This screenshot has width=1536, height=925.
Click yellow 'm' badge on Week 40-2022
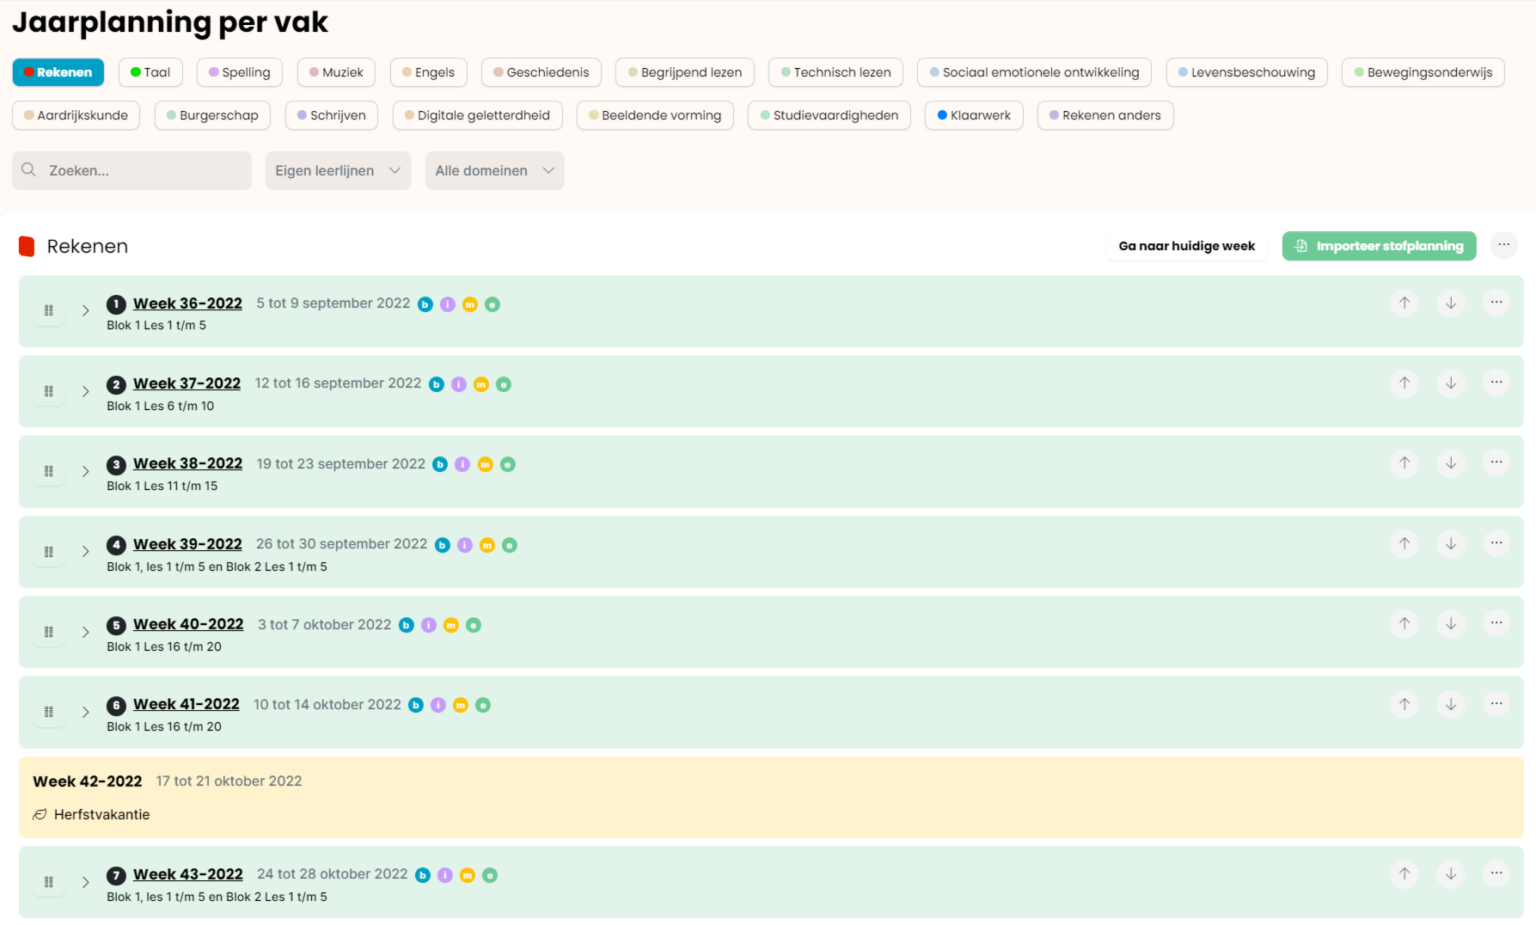(x=451, y=625)
